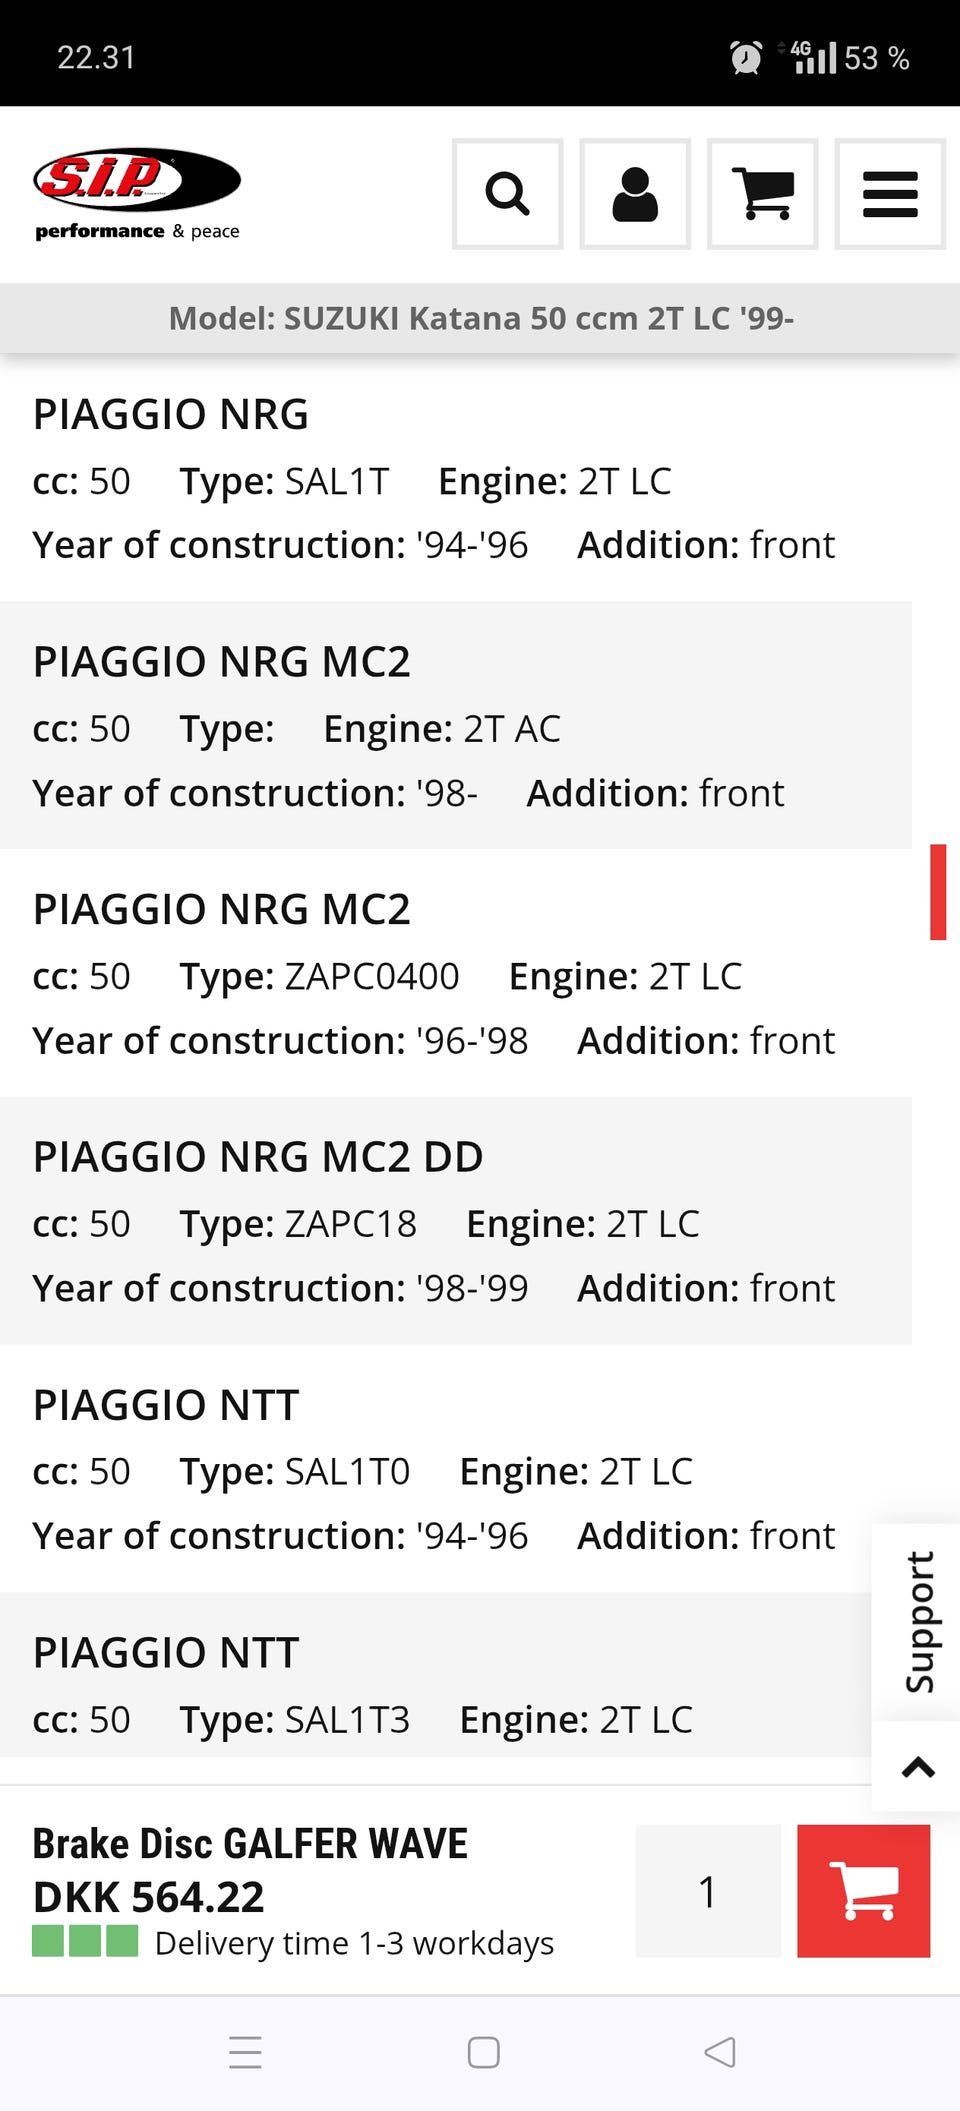Open the search icon in header

click(x=507, y=194)
